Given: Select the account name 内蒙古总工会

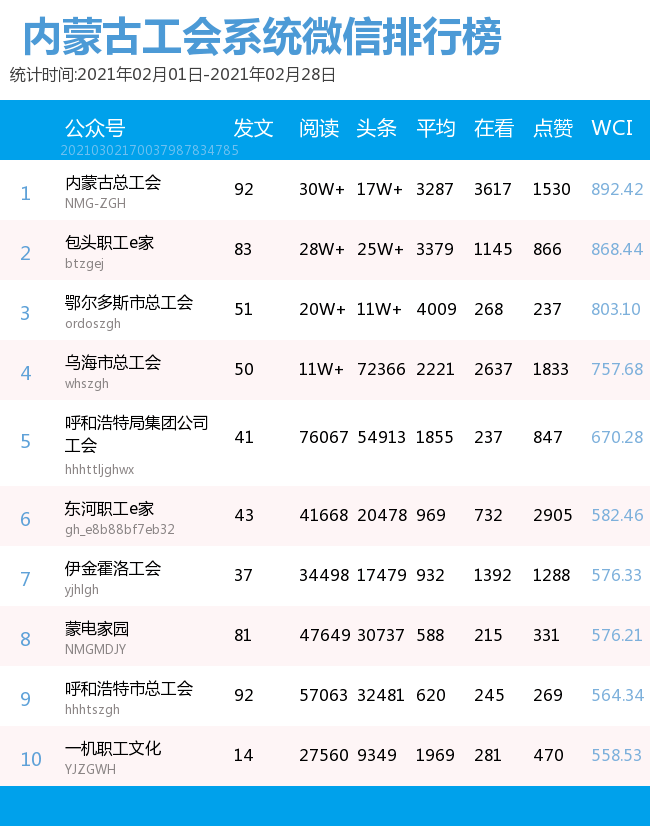Looking at the screenshot, I should 113,183.
